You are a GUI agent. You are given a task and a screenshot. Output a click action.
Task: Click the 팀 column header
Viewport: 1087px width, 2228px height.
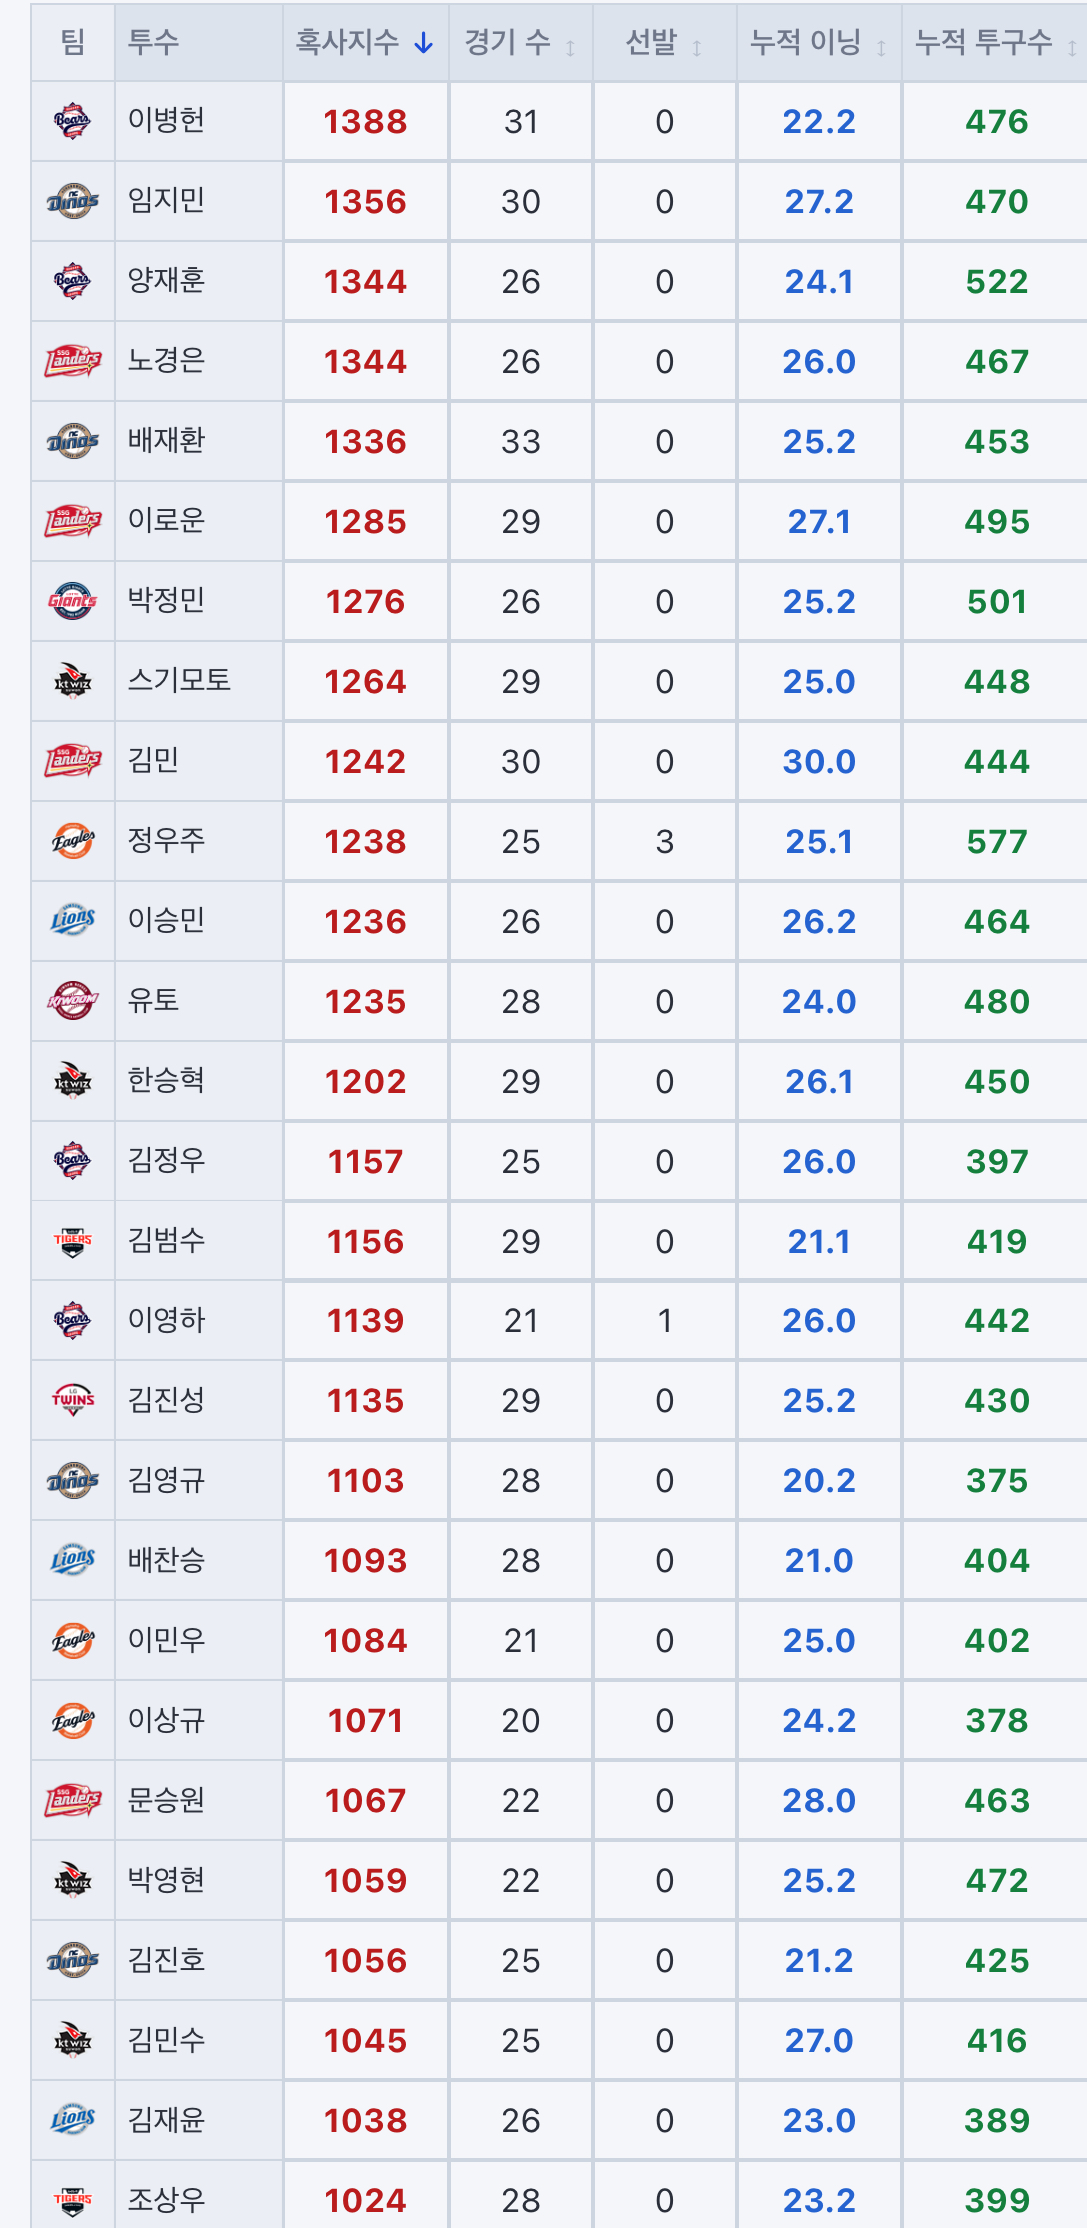[72, 42]
